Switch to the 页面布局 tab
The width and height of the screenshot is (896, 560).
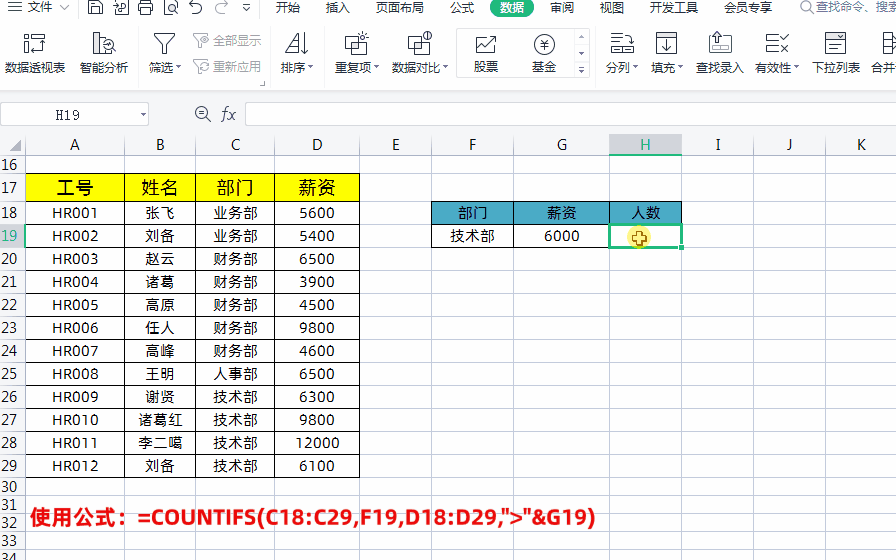pos(399,7)
